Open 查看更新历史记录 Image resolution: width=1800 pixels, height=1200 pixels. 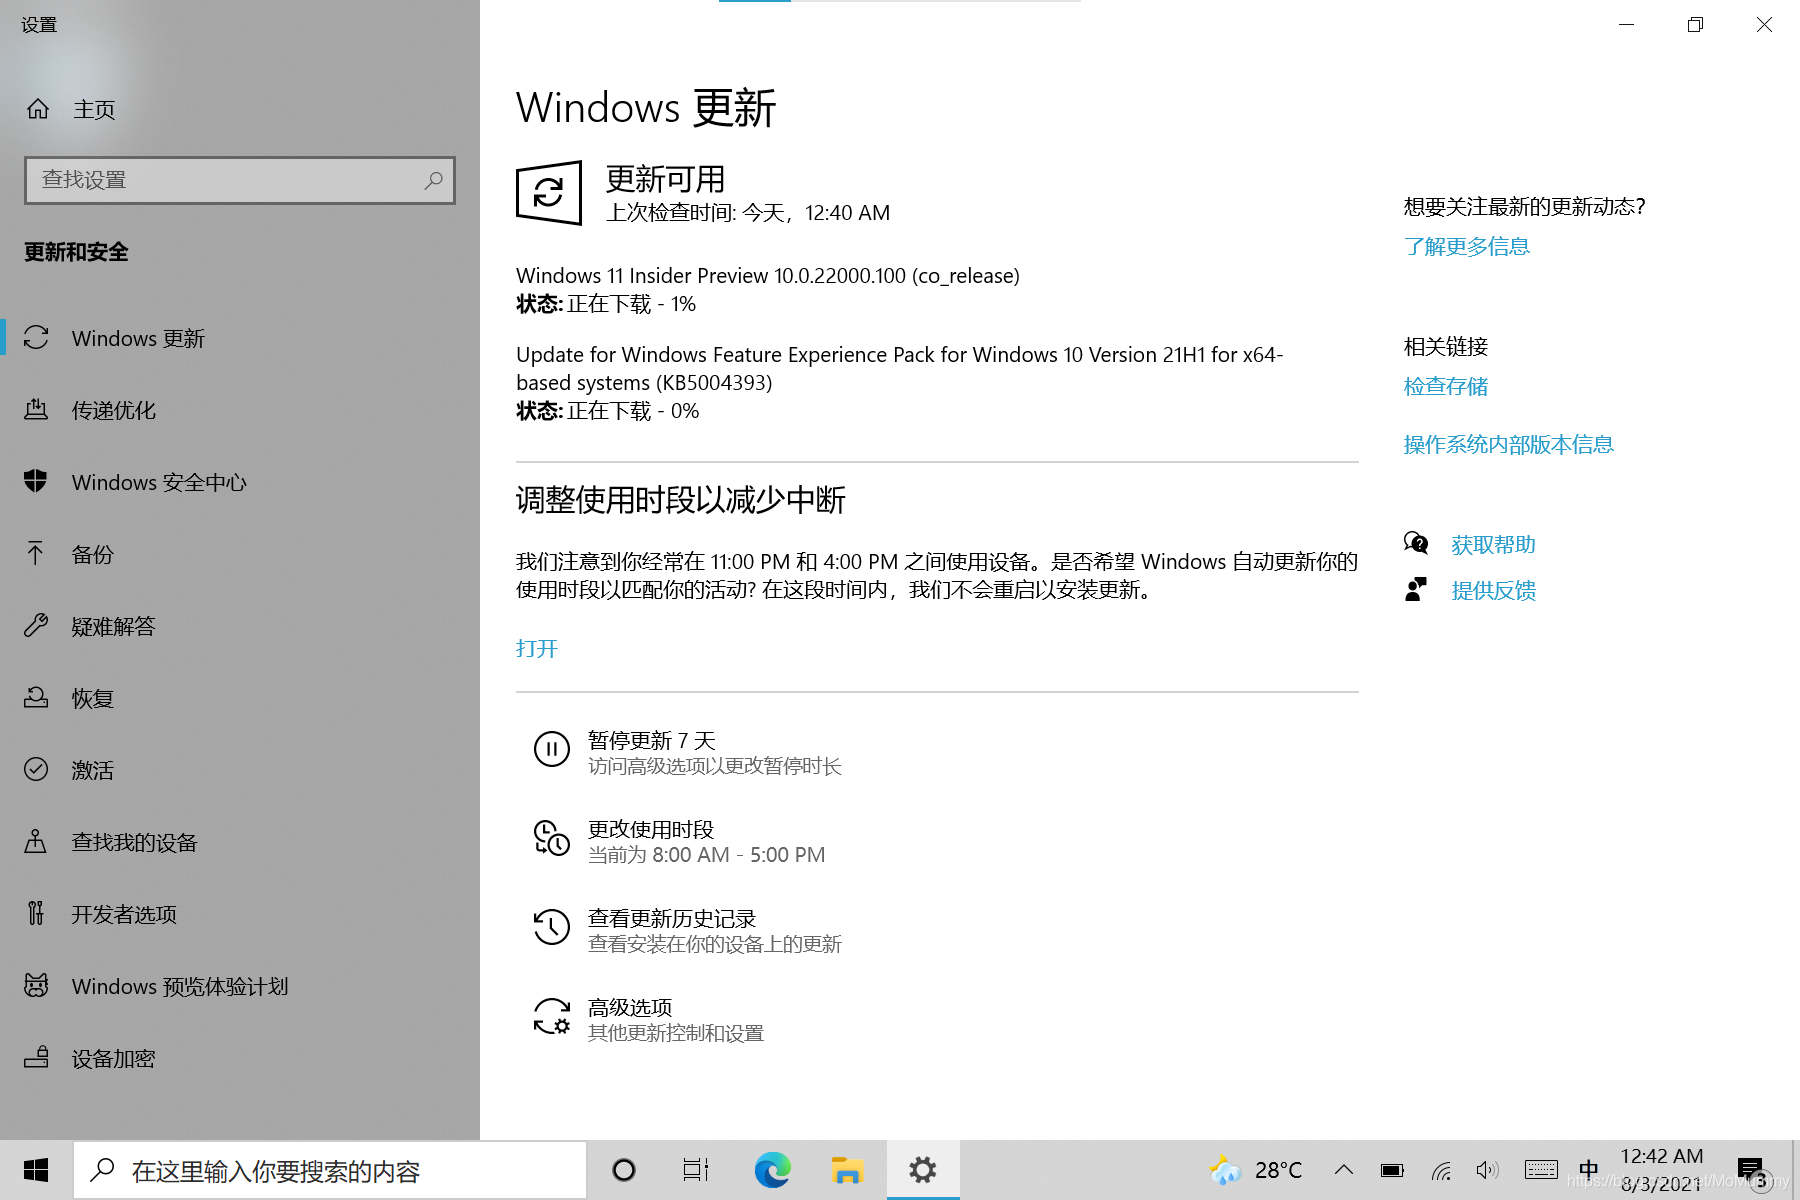690,930
